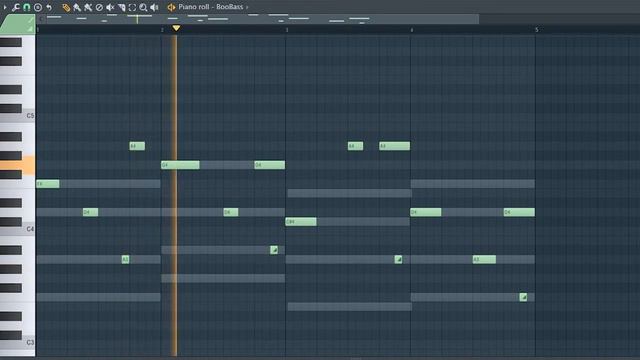Click bar number 3 on the timeline
The image size is (640, 360).
(287, 30)
